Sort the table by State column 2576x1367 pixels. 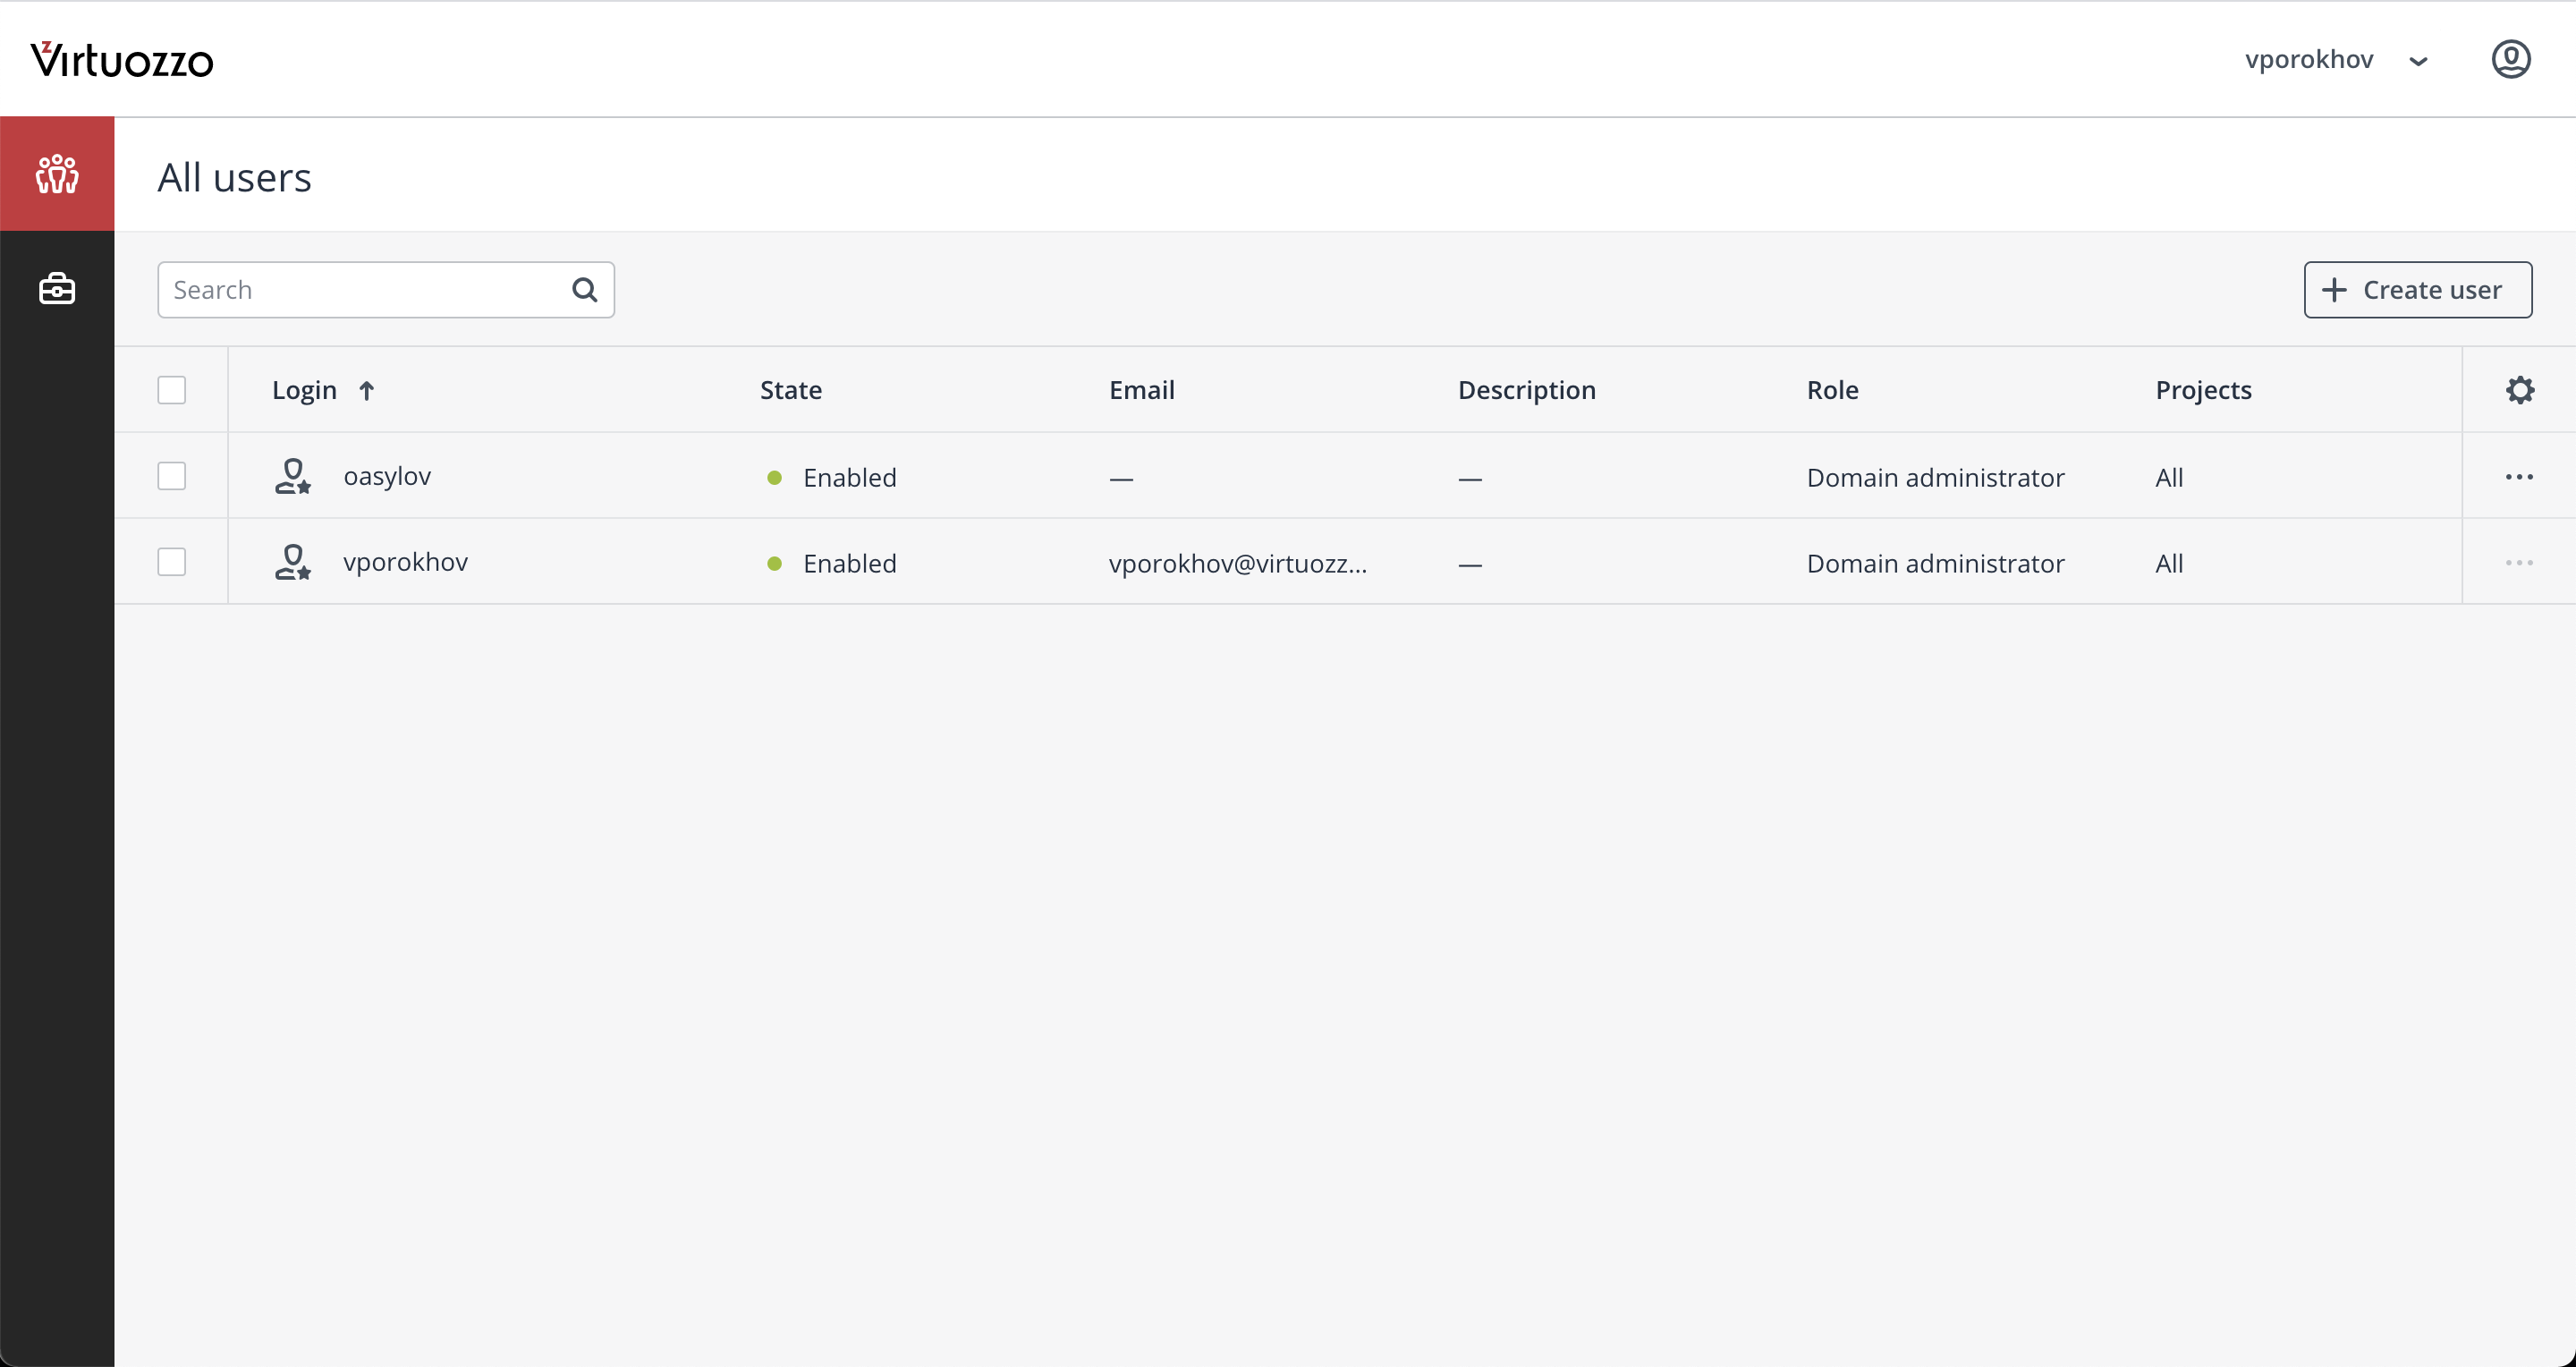(790, 390)
